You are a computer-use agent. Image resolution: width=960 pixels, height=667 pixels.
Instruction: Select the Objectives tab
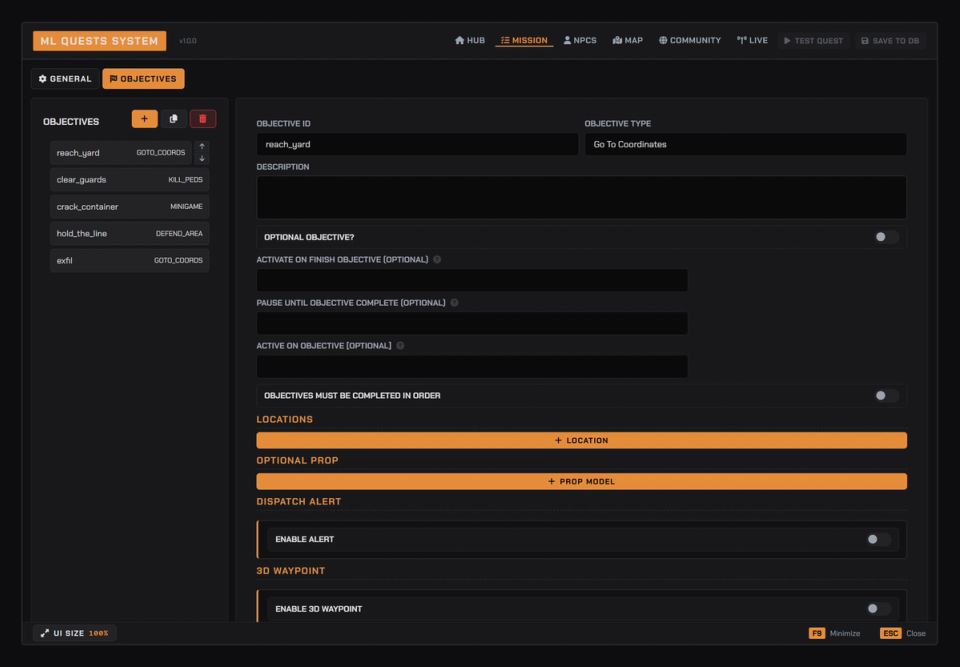click(143, 79)
